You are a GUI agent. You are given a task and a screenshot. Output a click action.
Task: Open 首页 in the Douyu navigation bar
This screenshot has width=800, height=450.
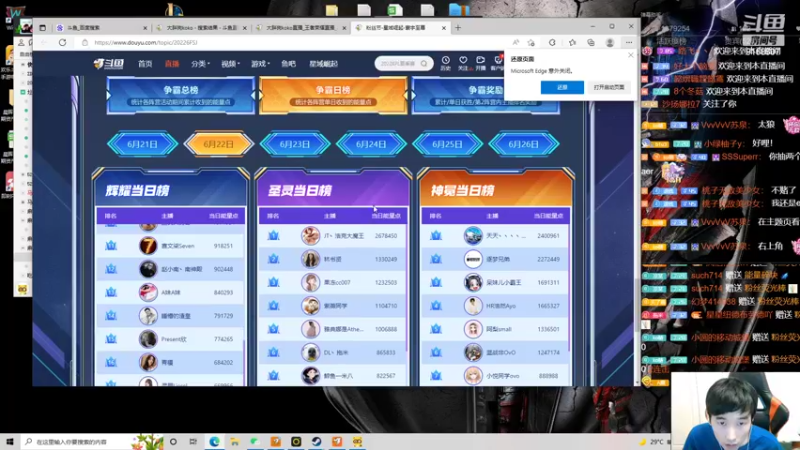click(145, 64)
